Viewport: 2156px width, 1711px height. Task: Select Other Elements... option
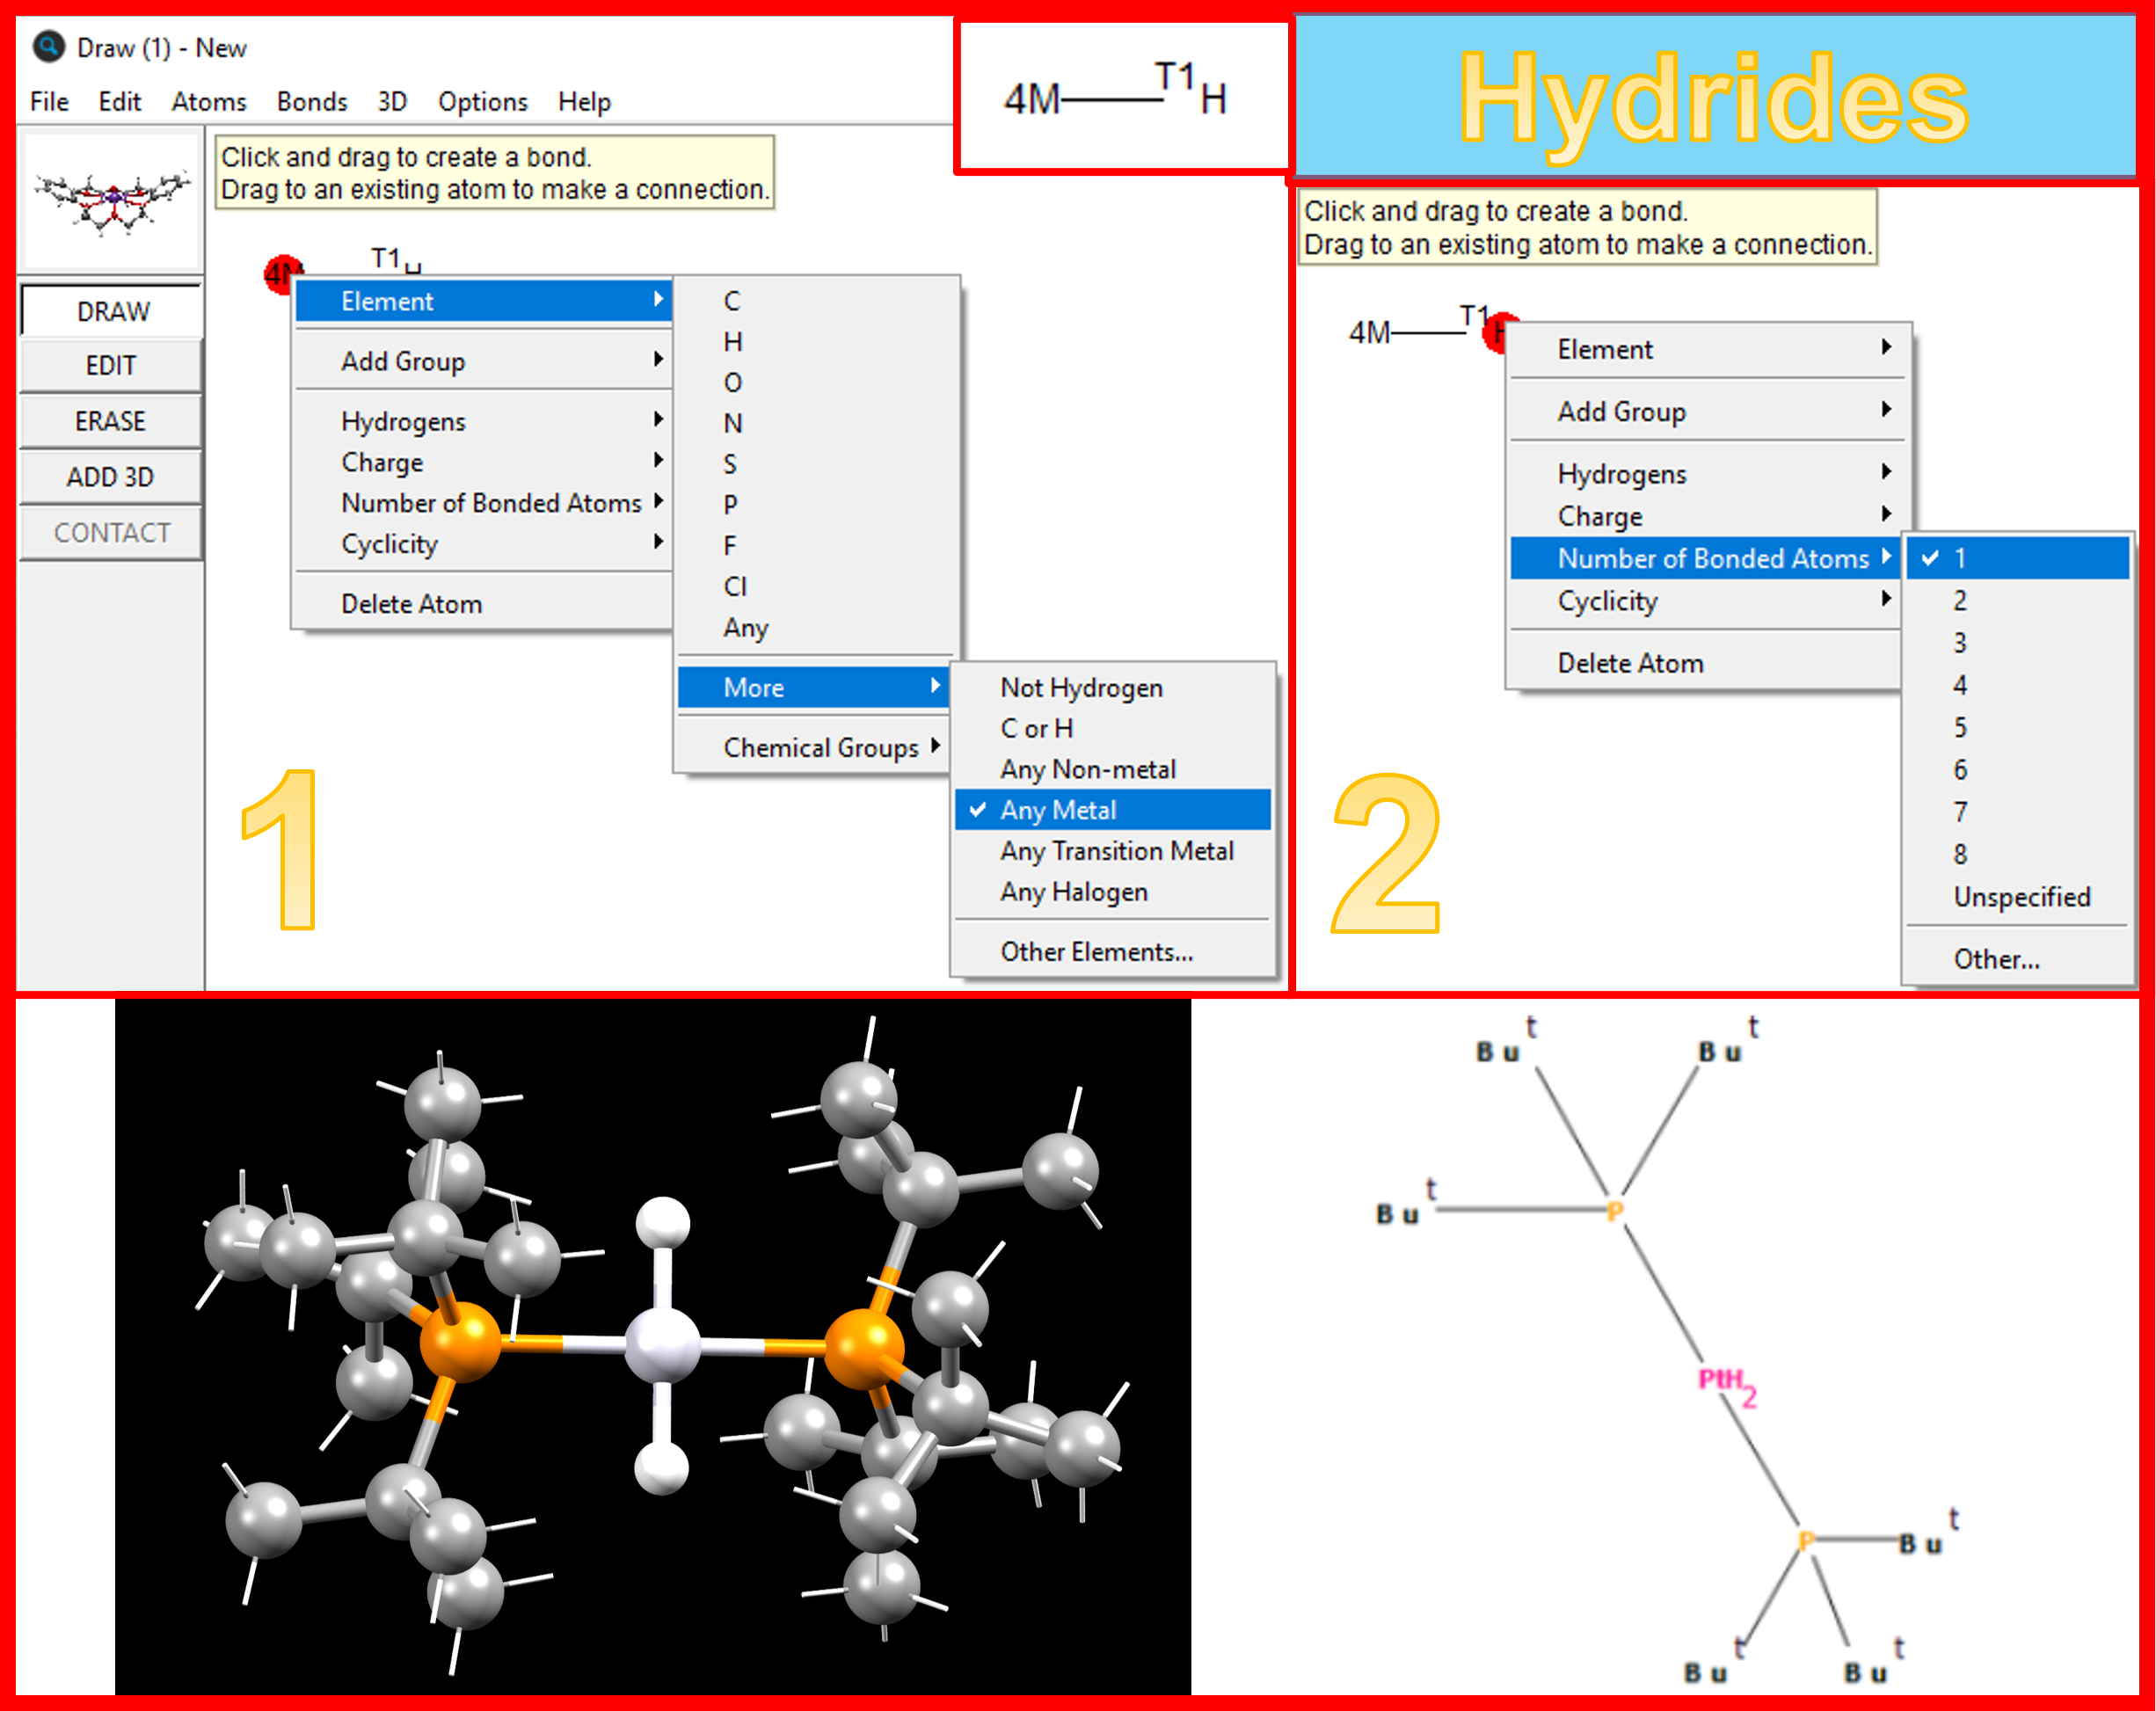click(1096, 952)
